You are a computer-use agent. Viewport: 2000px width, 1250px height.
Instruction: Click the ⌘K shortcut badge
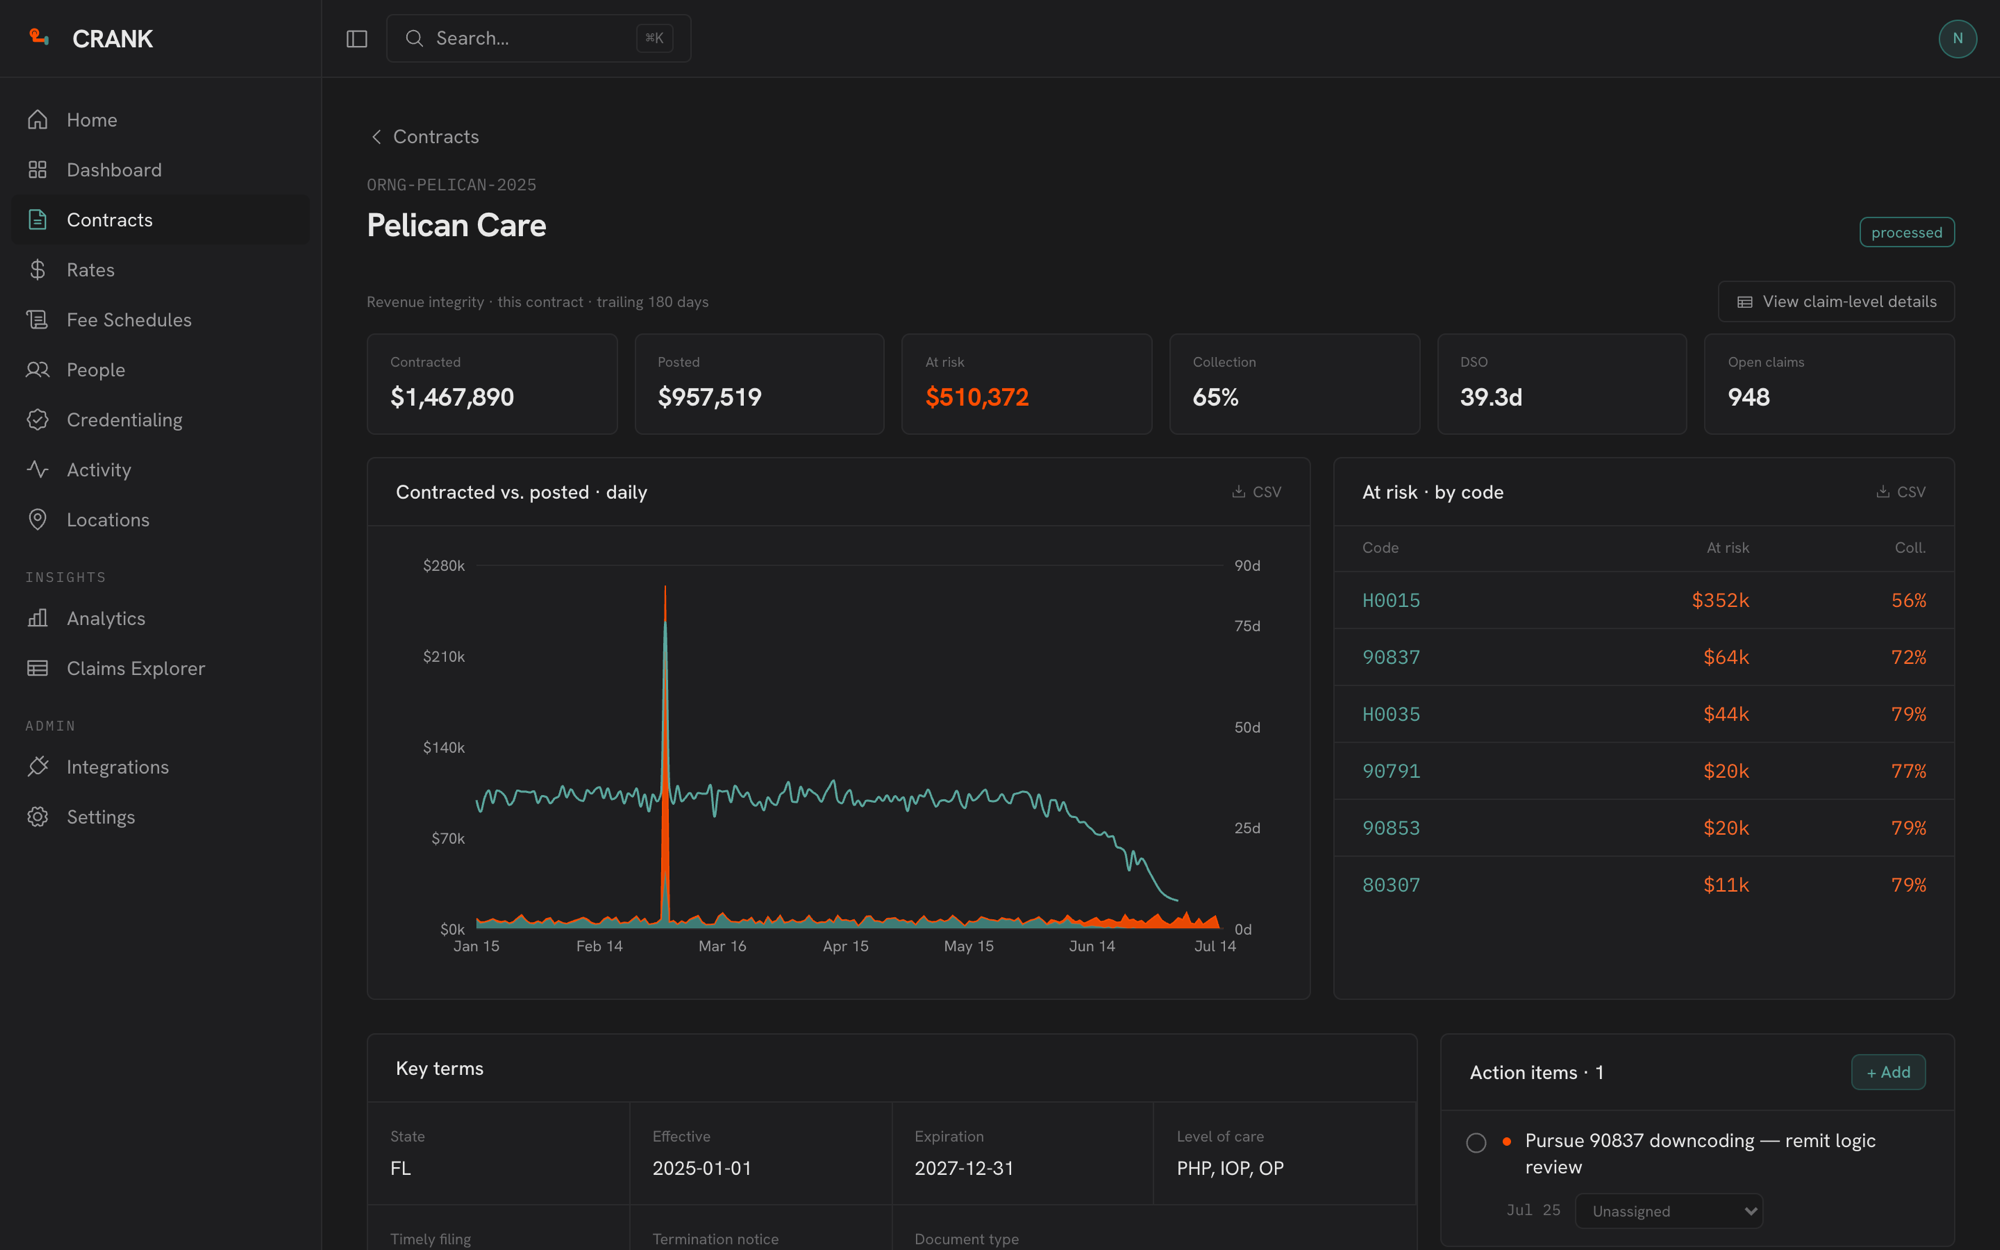[x=654, y=38]
